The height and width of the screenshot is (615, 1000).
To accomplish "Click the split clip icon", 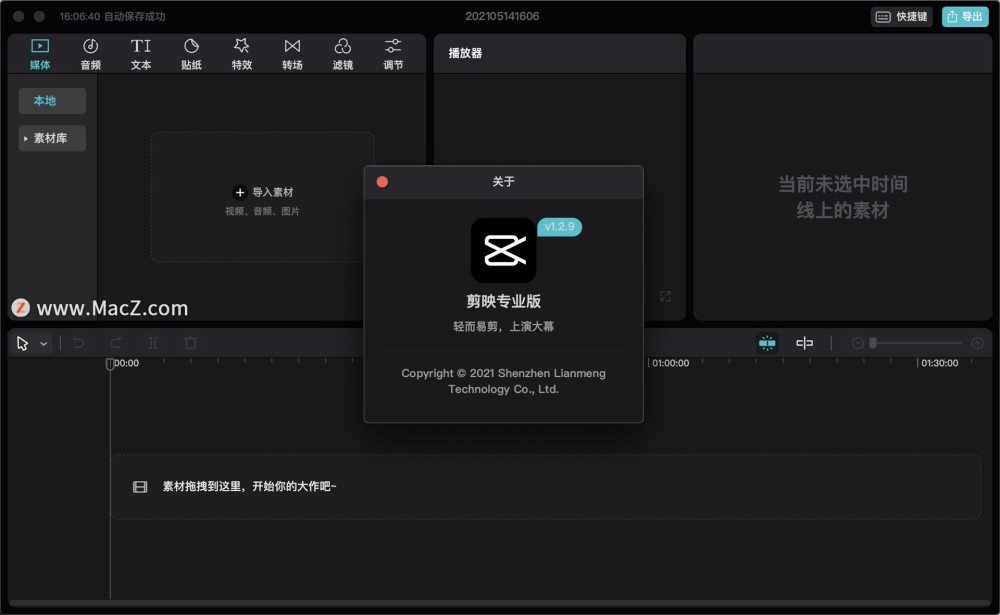I will point(153,343).
